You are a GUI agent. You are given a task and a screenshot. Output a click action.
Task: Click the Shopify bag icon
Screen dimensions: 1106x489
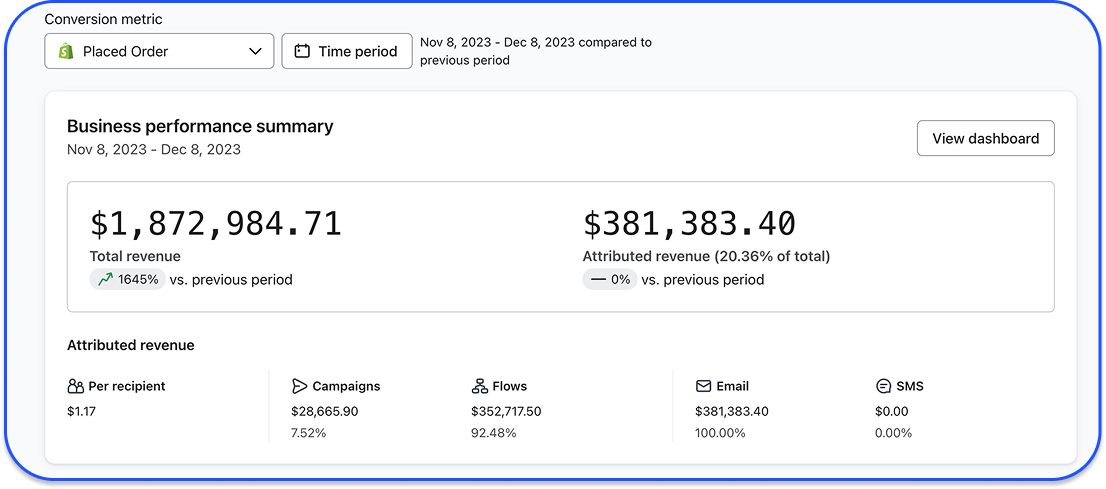pos(66,51)
